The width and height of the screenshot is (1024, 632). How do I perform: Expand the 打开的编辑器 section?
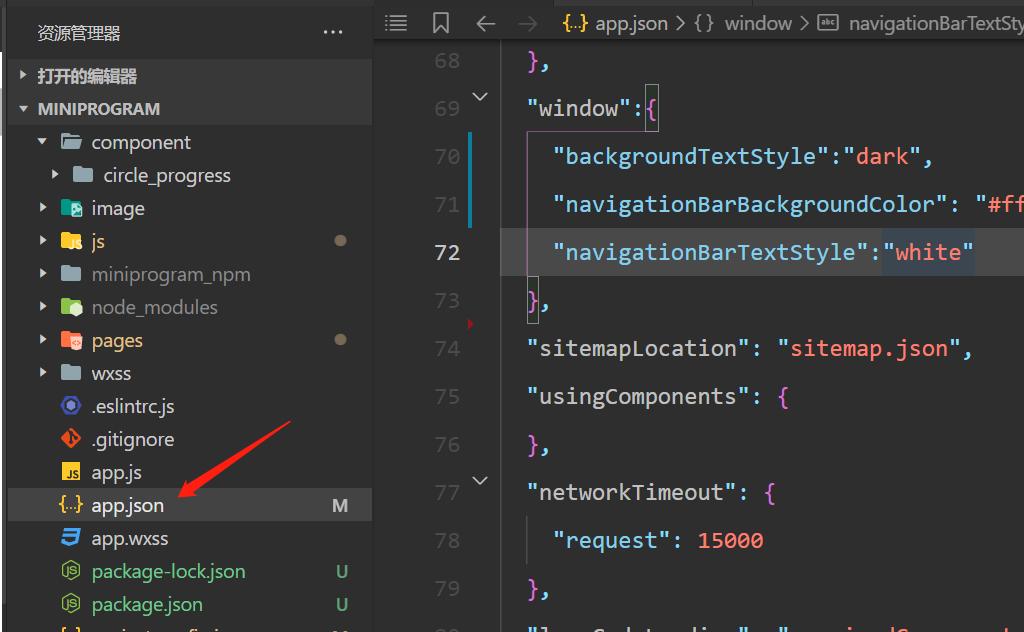pos(24,76)
